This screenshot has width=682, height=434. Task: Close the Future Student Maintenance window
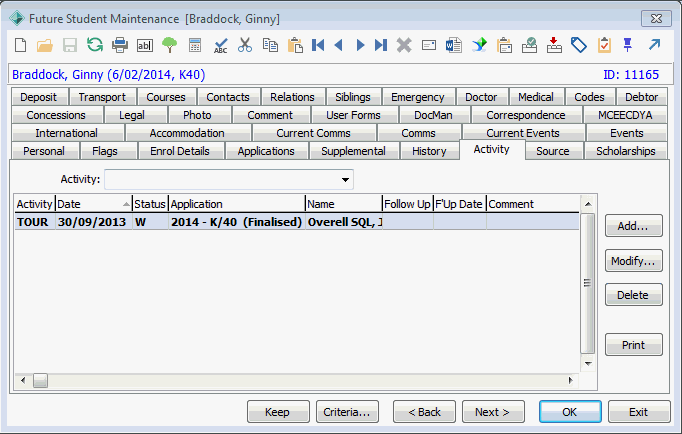pos(656,19)
